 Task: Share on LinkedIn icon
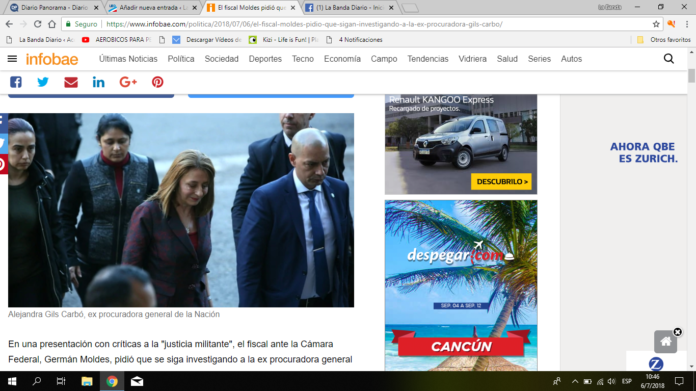tap(99, 82)
